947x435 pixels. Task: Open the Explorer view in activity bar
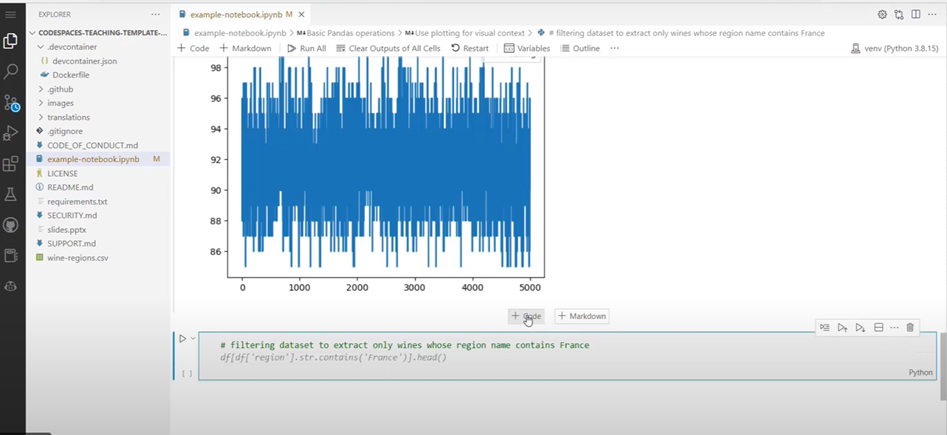click(10, 41)
